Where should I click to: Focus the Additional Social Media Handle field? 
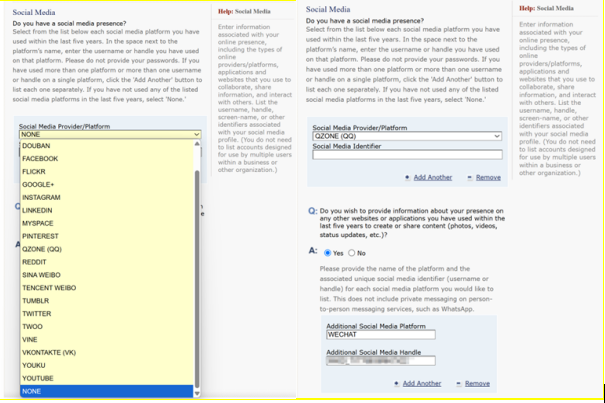[x=381, y=361]
